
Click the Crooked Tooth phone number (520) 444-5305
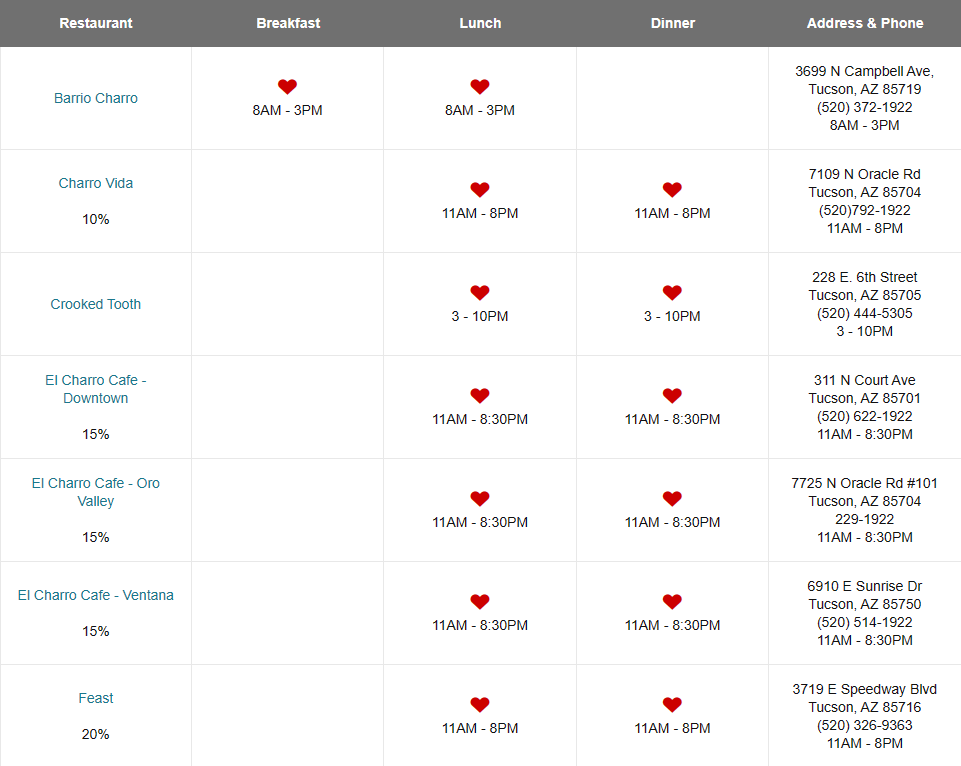click(865, 313)
